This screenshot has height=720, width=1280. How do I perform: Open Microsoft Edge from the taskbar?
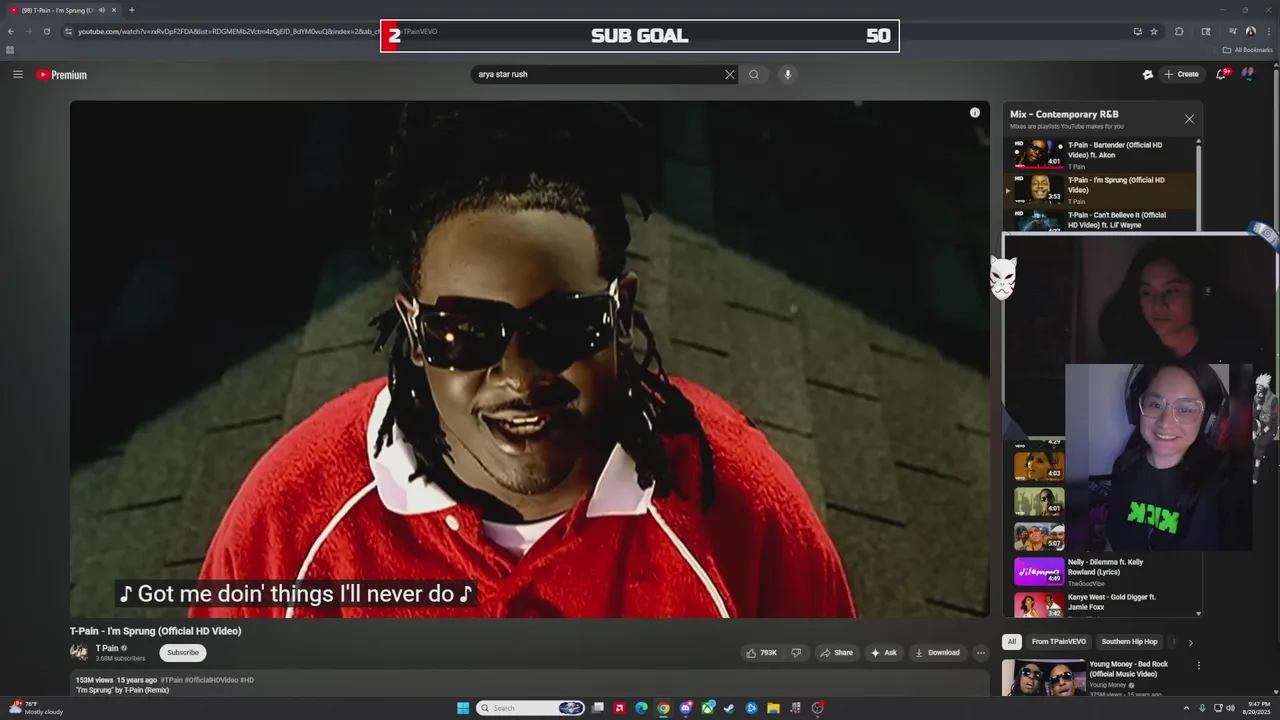[x=641, y=708]
